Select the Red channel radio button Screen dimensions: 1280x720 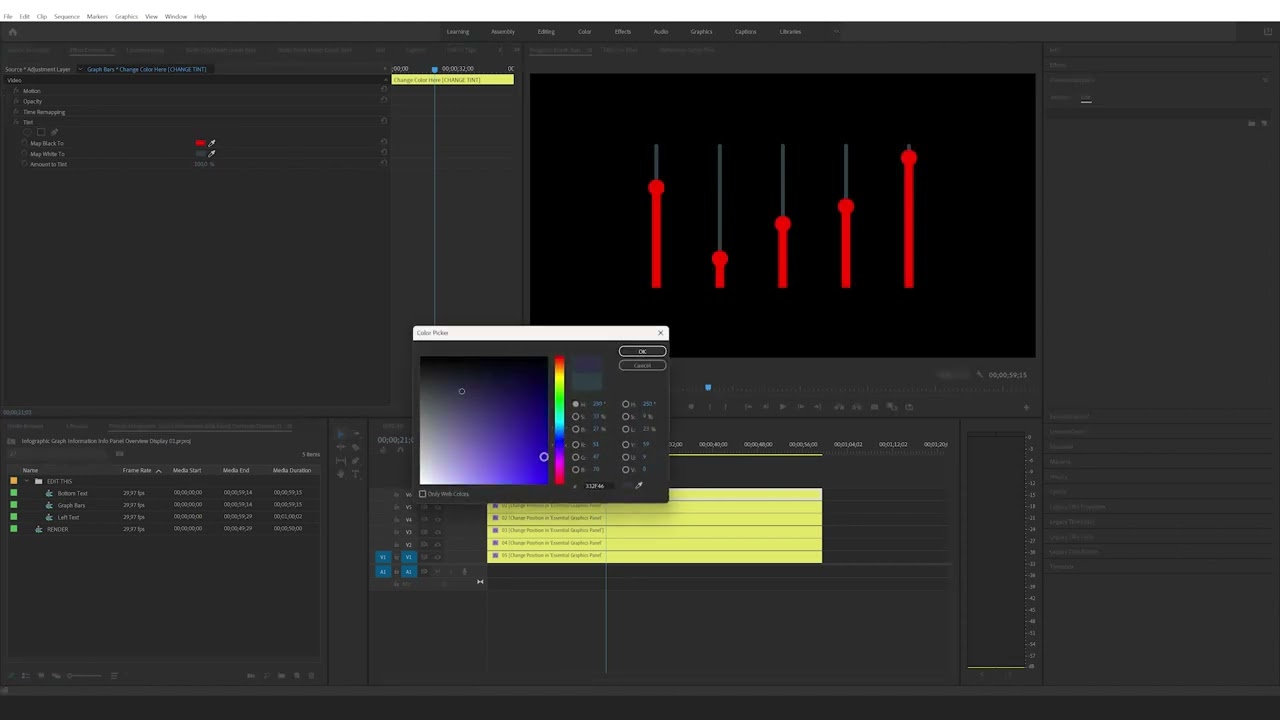click(576, 444)
